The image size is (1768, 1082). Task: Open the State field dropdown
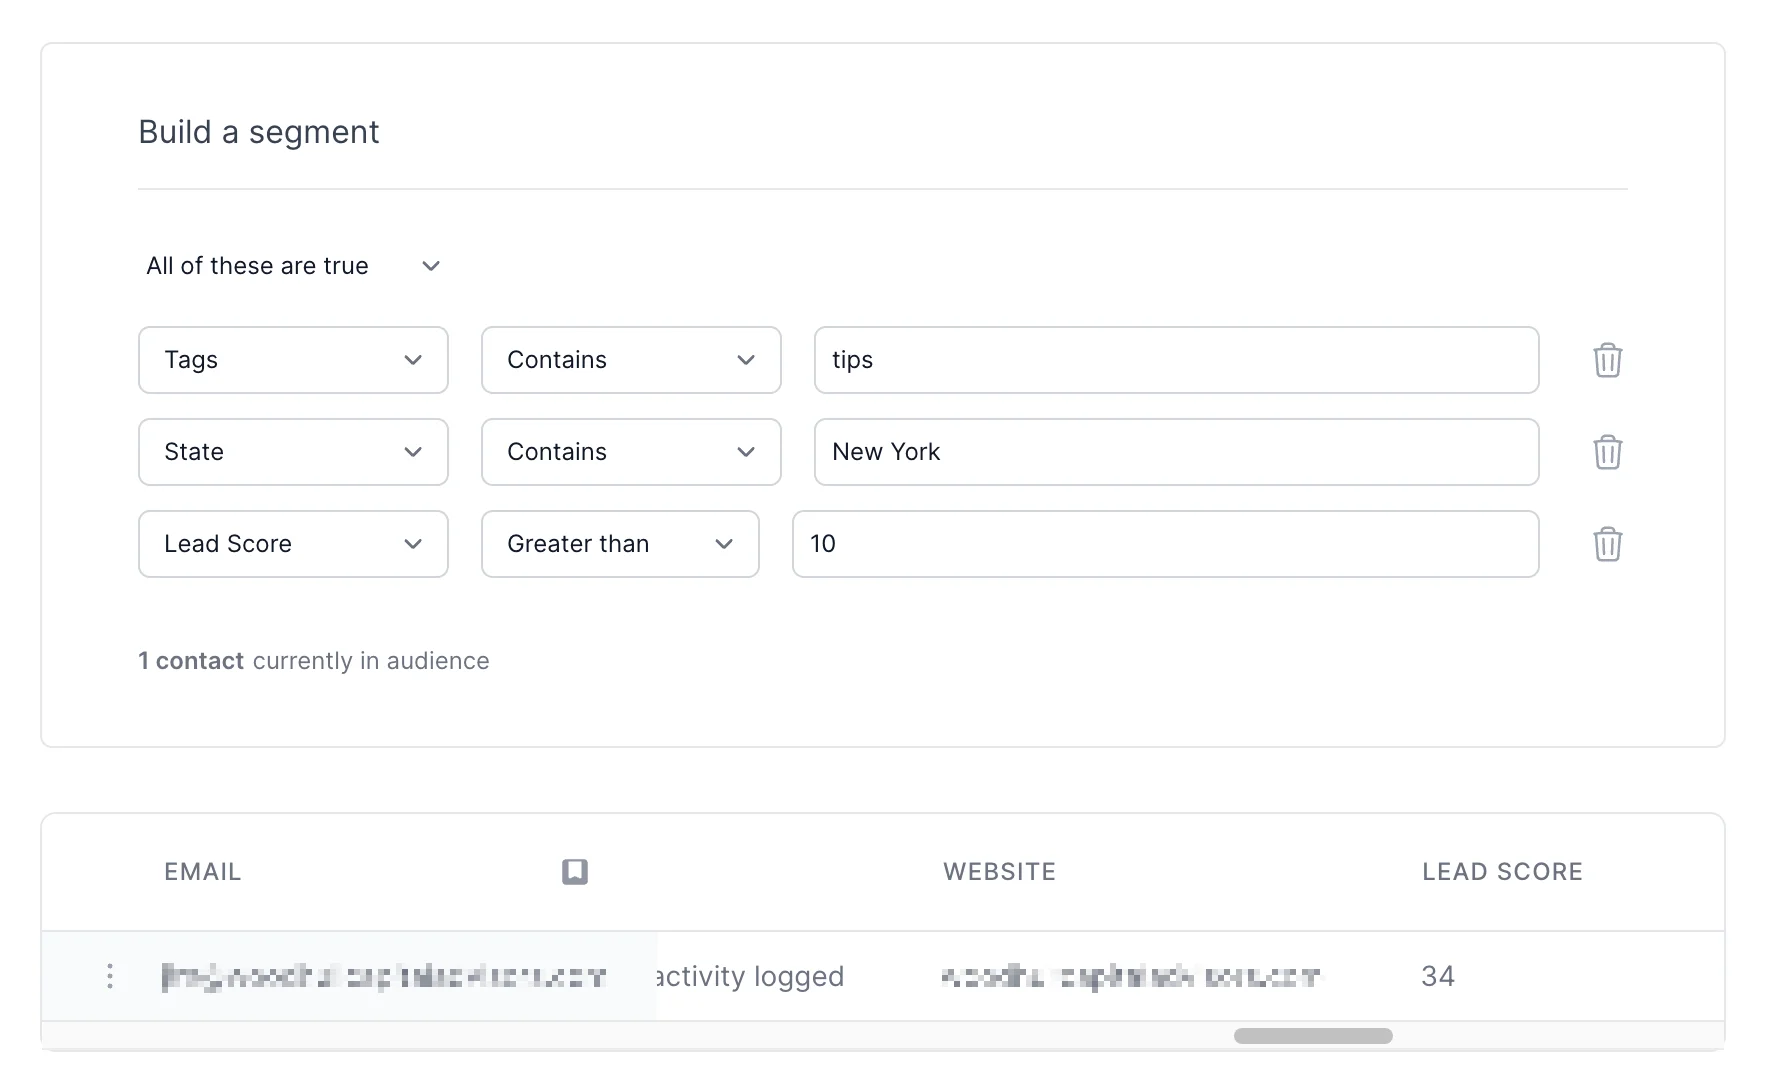point(293,452)
